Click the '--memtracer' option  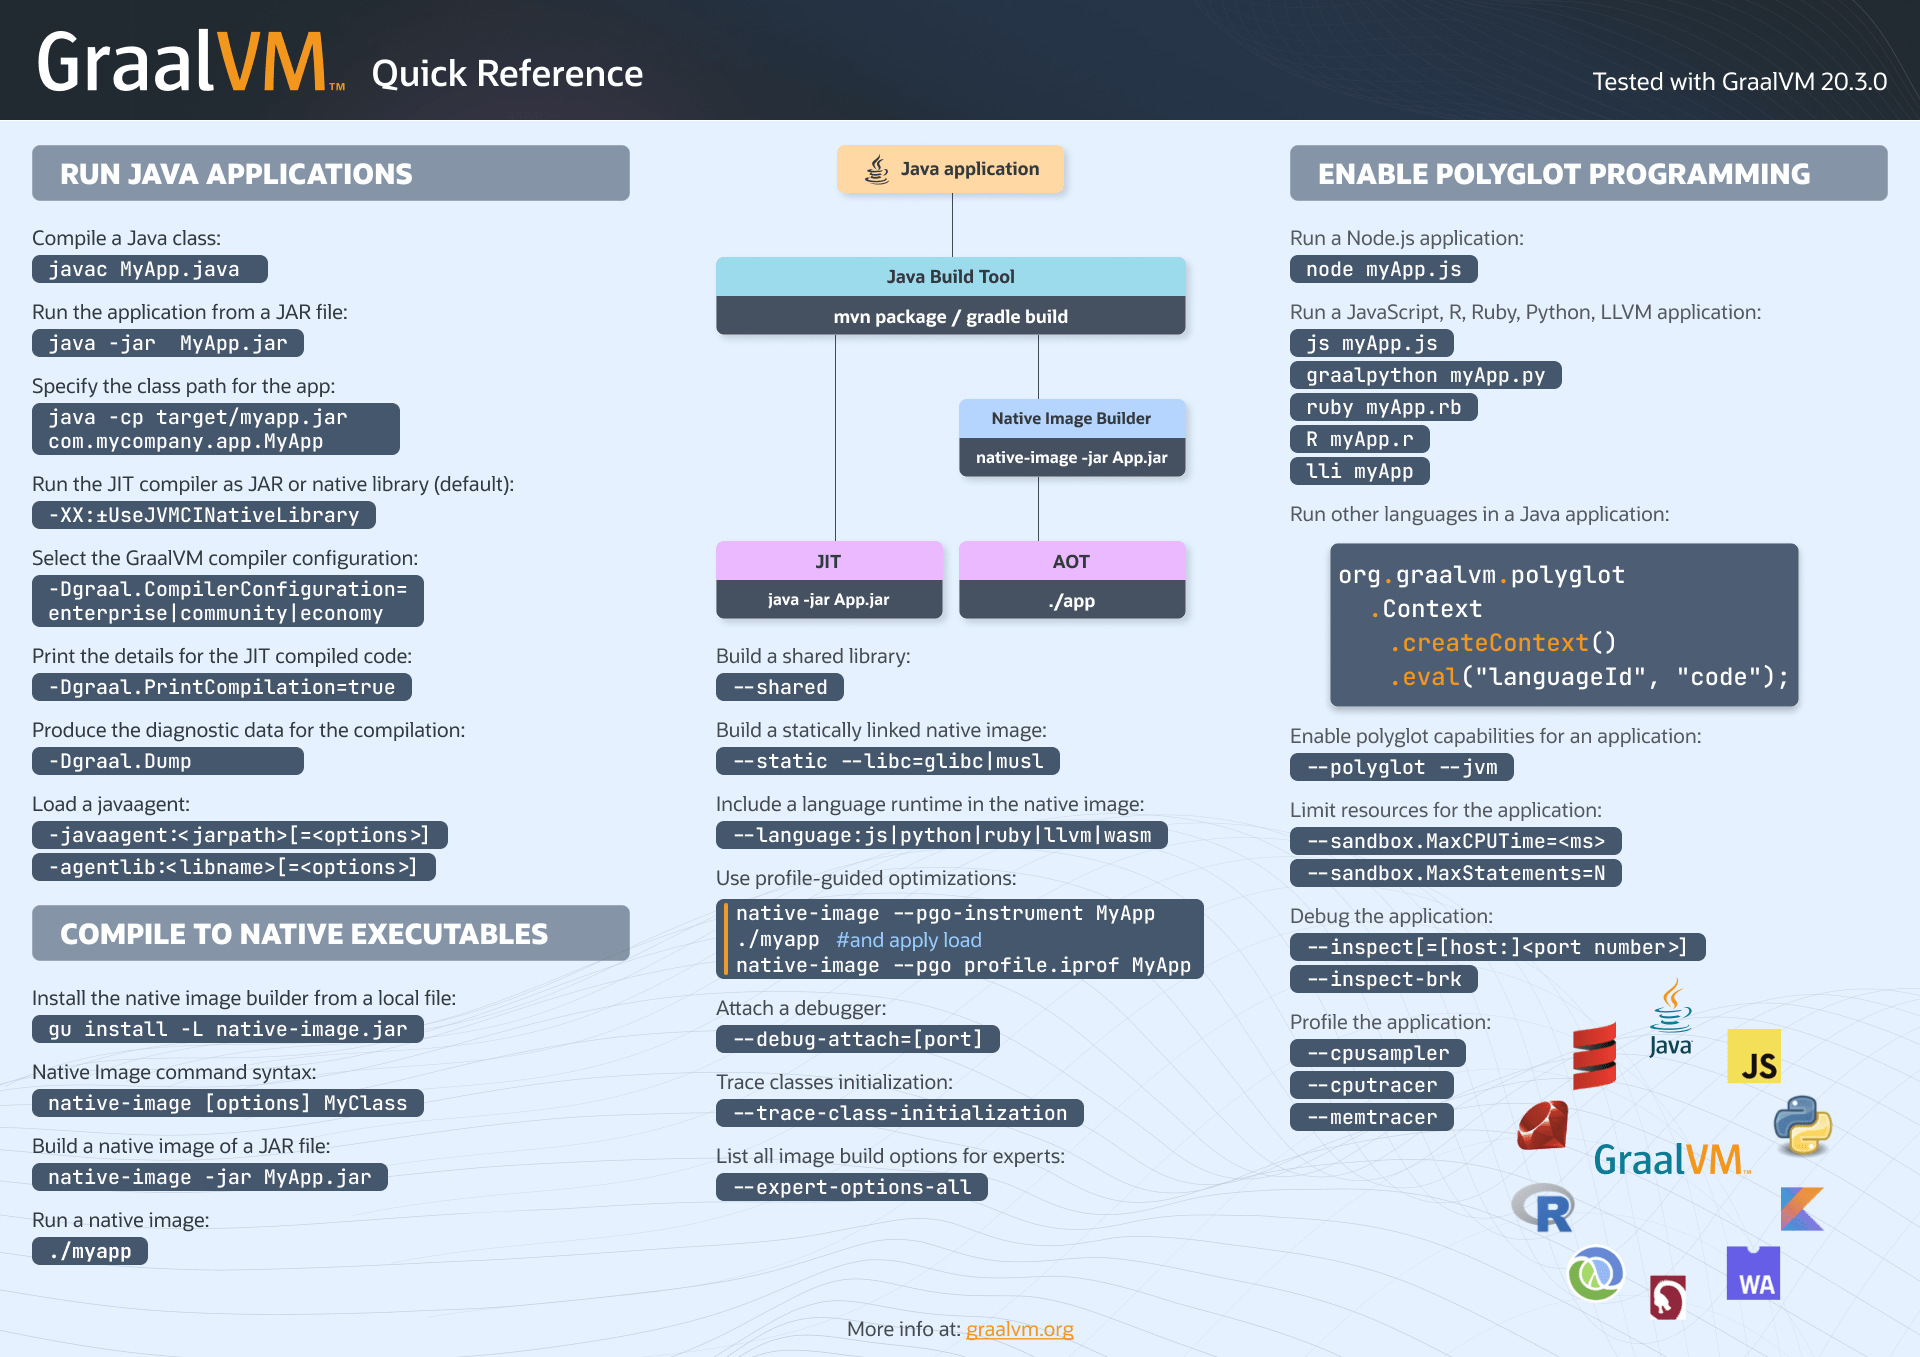1371,1117
